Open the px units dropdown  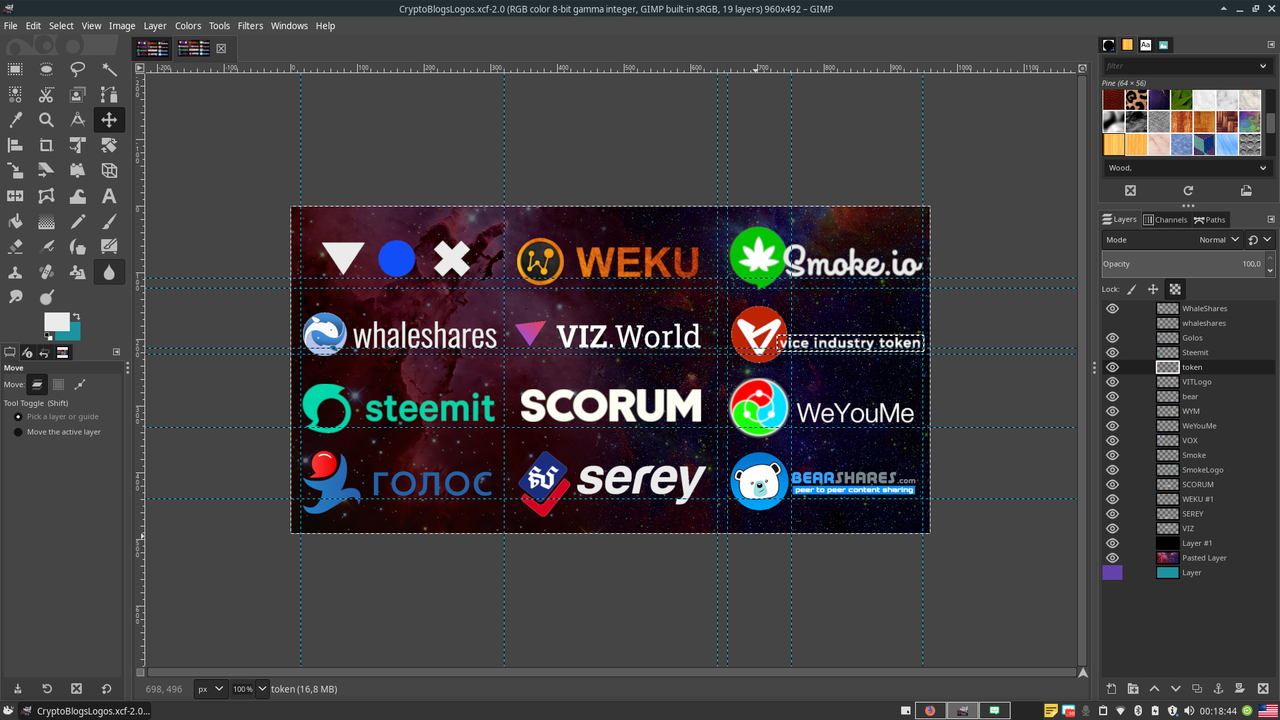211,689
